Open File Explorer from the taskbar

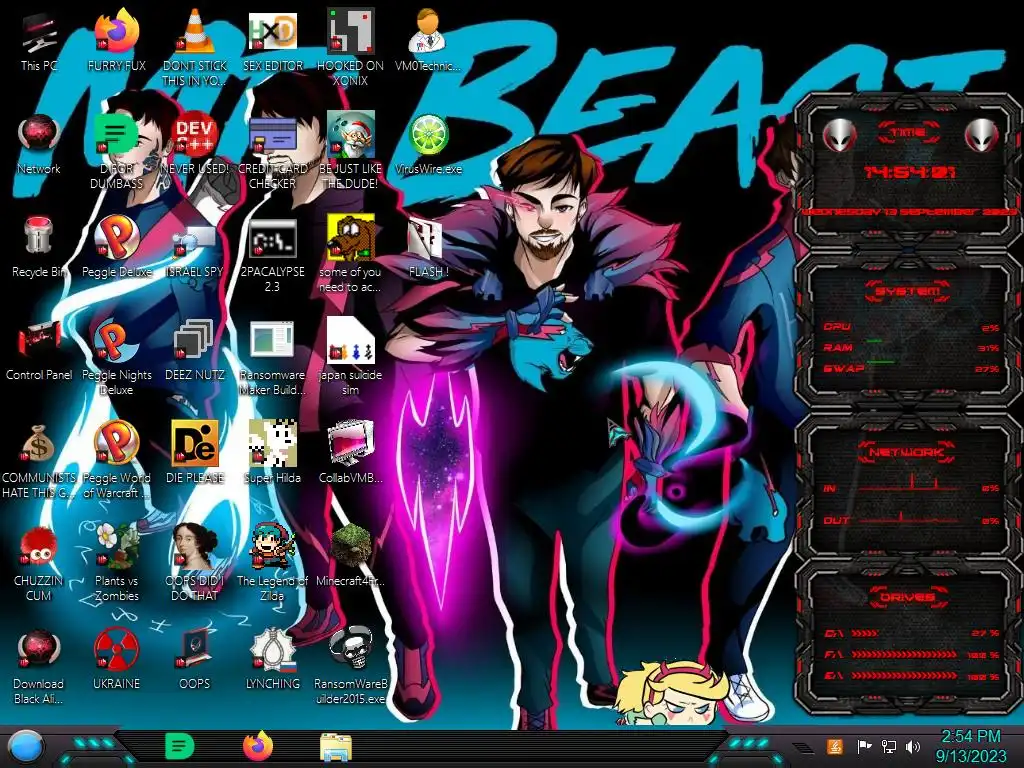click(336, 747)
